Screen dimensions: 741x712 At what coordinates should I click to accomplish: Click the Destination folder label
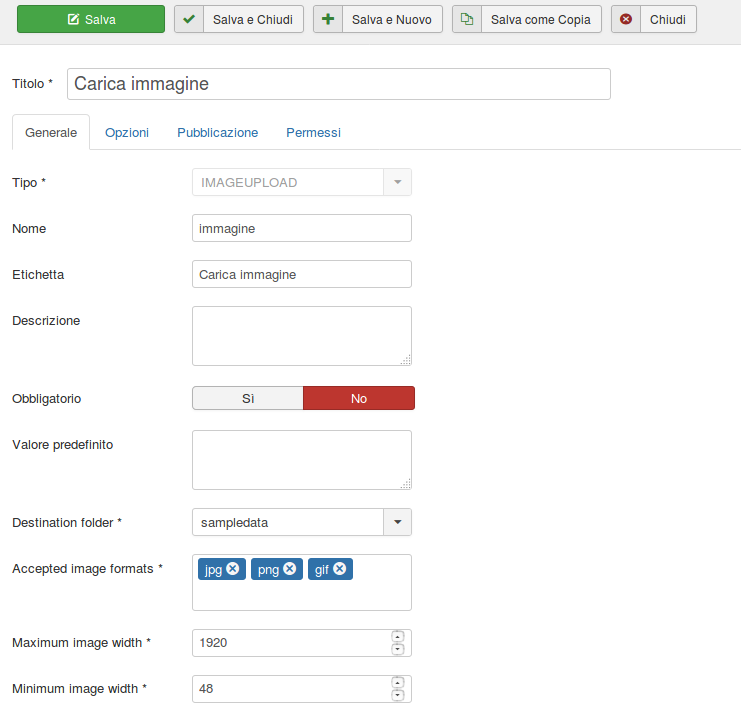67,523
